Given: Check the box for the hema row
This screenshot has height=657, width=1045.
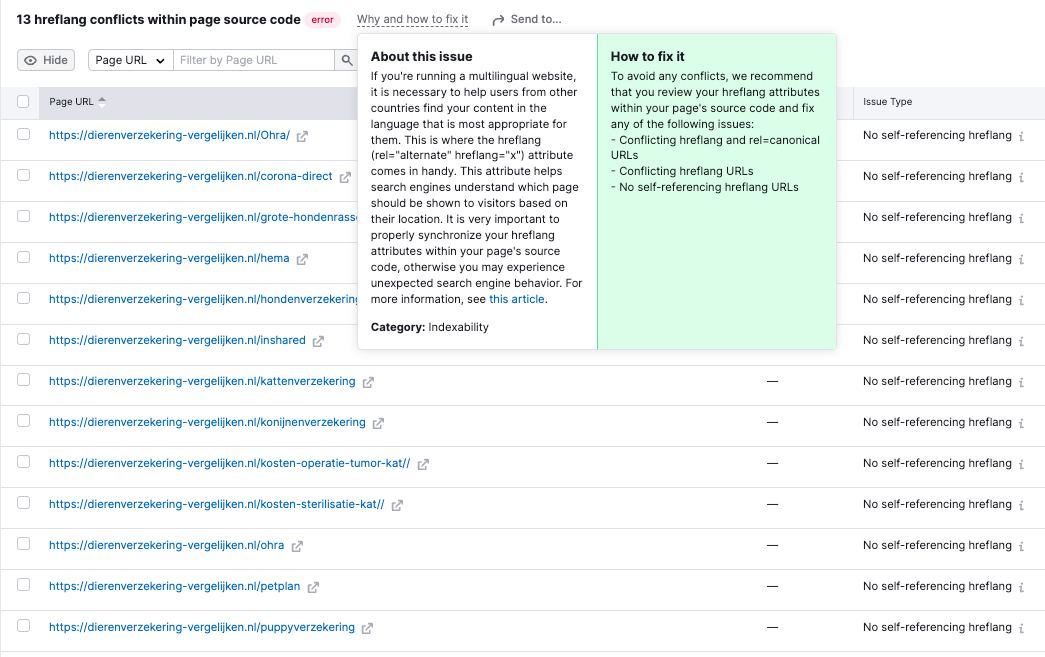Looking at the screenshot, I should [23, 257].
